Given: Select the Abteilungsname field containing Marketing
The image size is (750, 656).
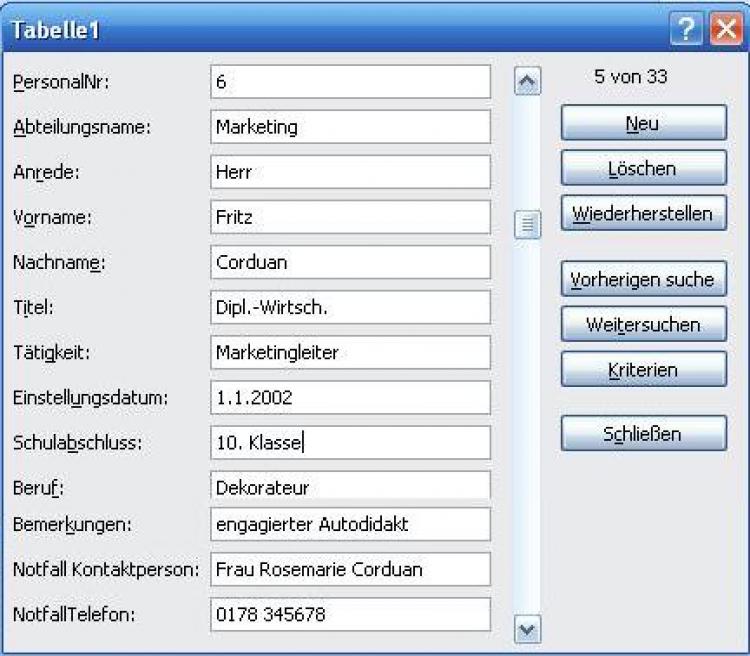Looking at the screenshot, I should 350,127.
